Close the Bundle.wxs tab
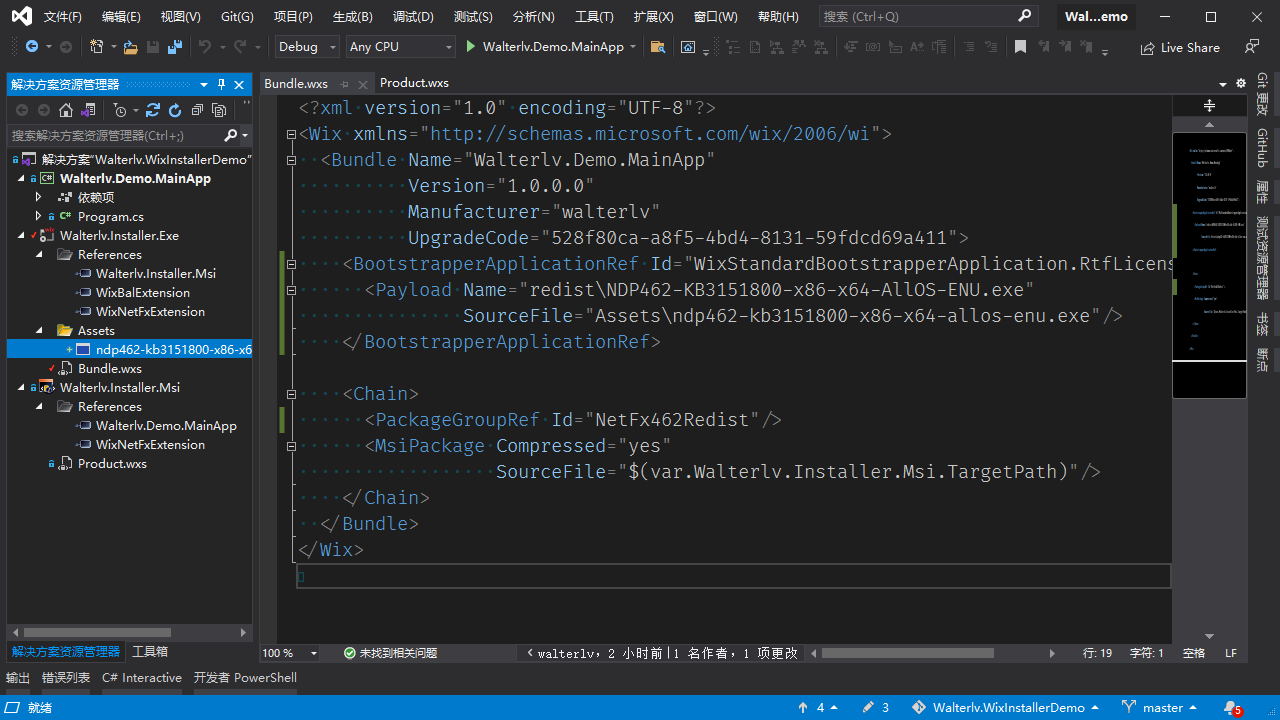Viewport: 1280px width, 720px height. [x=363, y=84]
